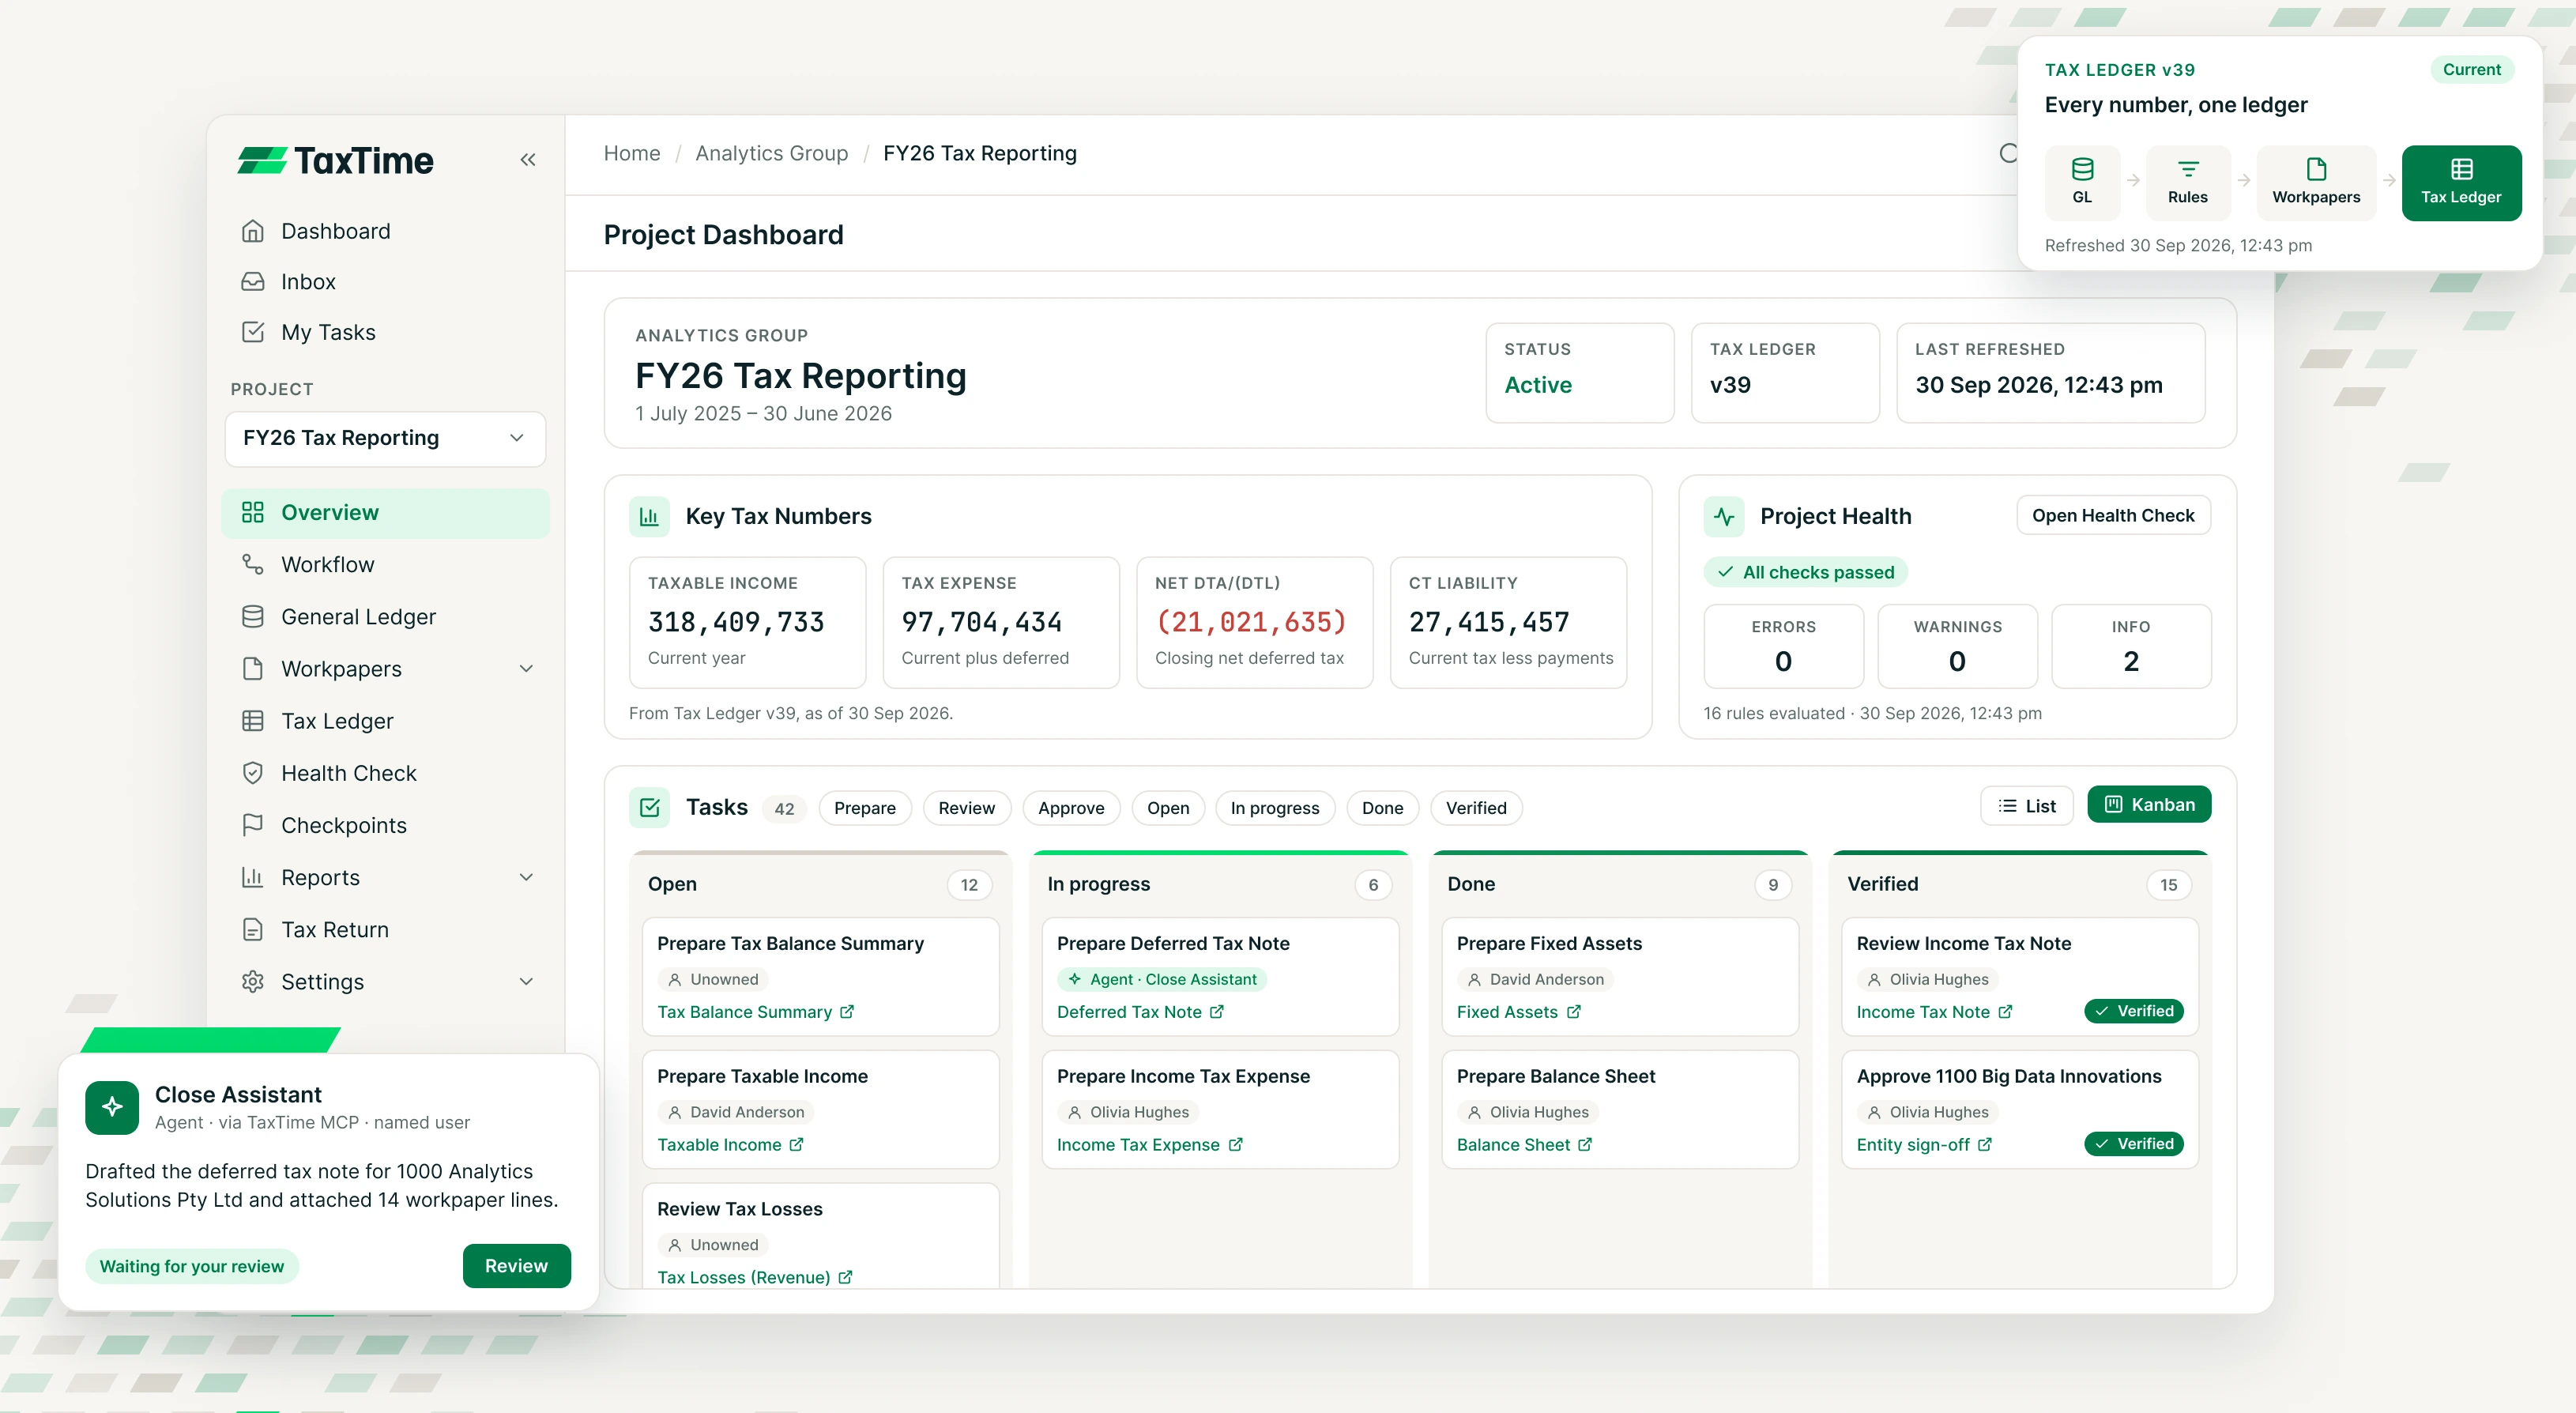Click the Open filter chip
2576x1413 pixels.
tap(1168, 808)
